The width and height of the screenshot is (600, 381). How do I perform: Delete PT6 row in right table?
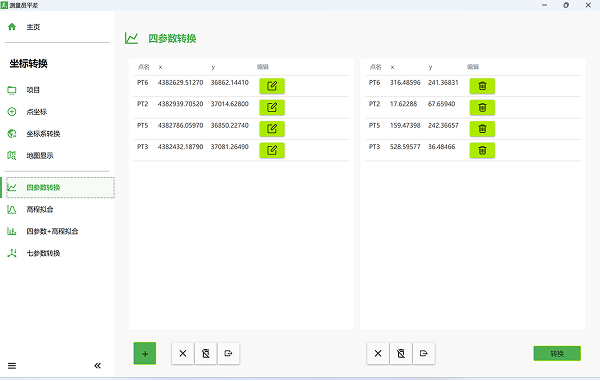(x=482, y=86)
